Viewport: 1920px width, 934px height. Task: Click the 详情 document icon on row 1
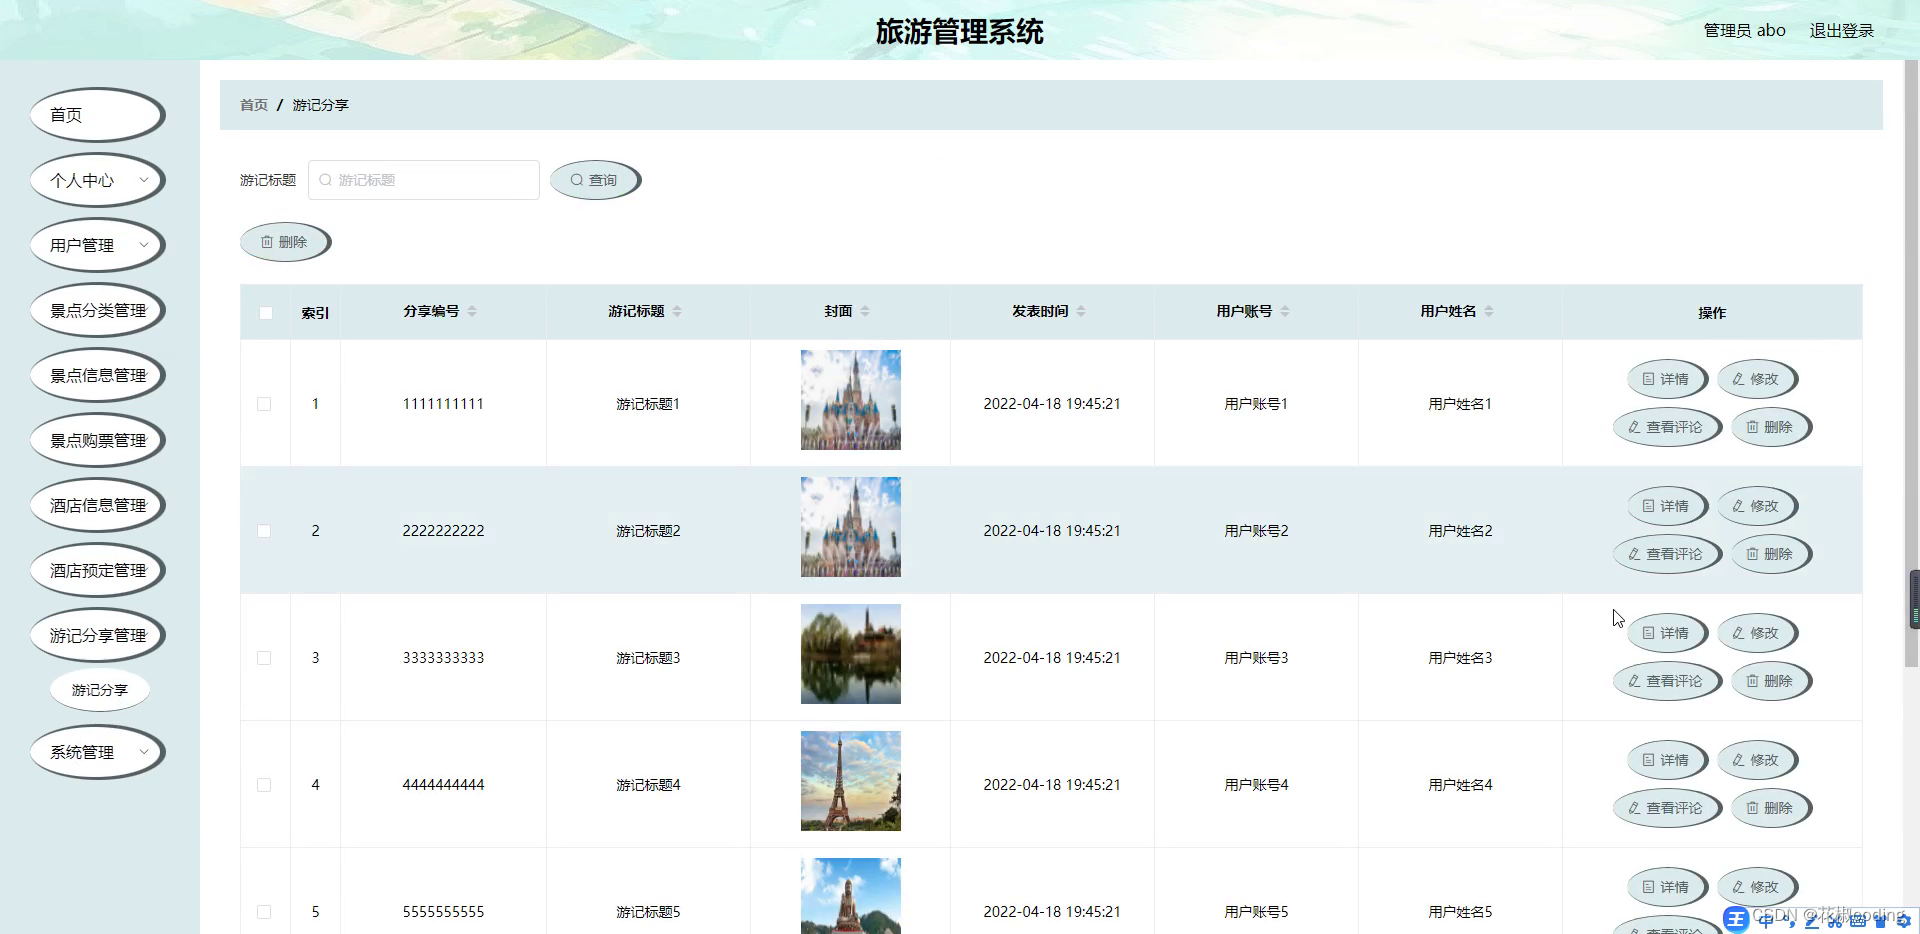click(1646, 379)
